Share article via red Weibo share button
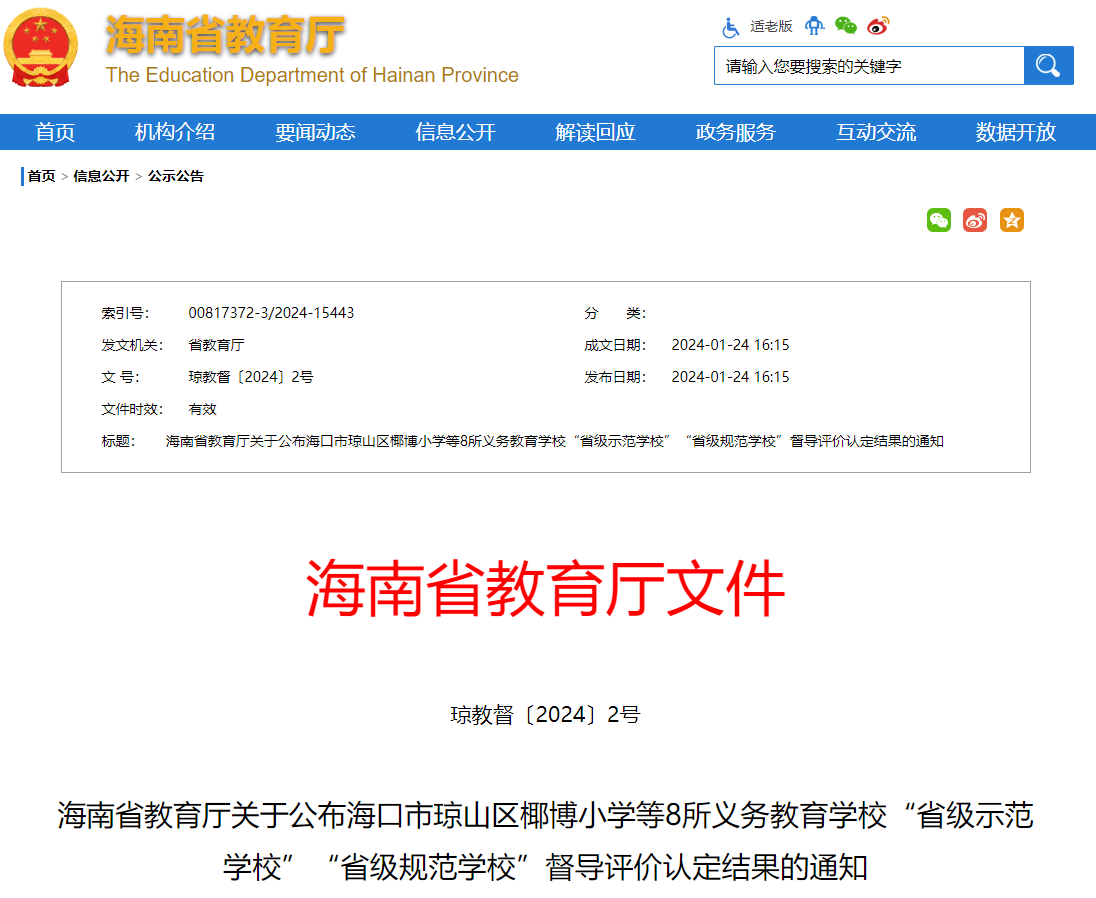This screenshot has width=1096, height=898. coord(975,220)
